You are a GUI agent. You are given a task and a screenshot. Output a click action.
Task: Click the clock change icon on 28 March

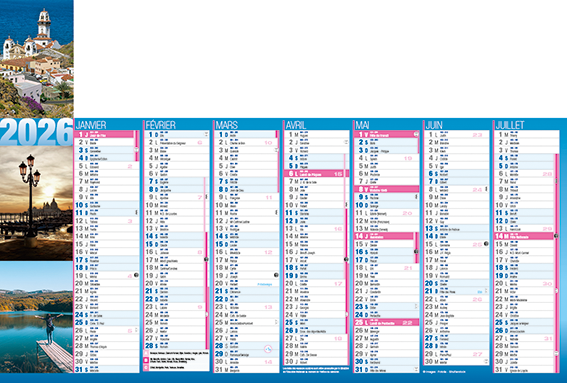[268, 349]
